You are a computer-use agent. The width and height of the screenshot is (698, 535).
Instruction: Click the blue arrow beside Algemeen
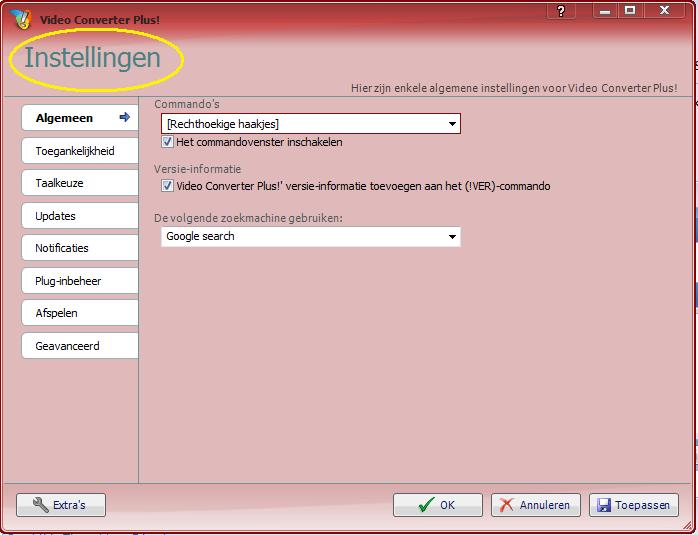(x=125, y=118)
